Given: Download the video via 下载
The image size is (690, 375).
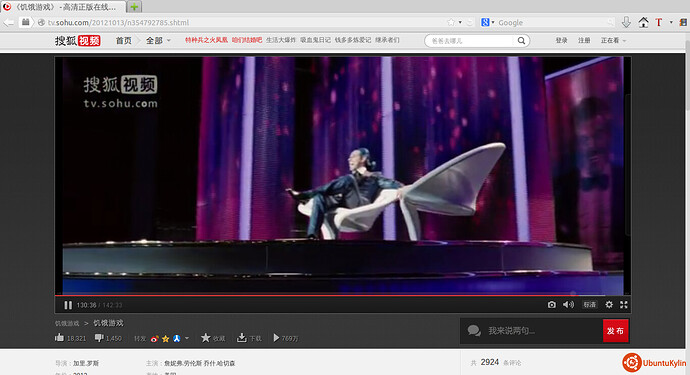Looking at the screenshot, I should coord(249,338).
